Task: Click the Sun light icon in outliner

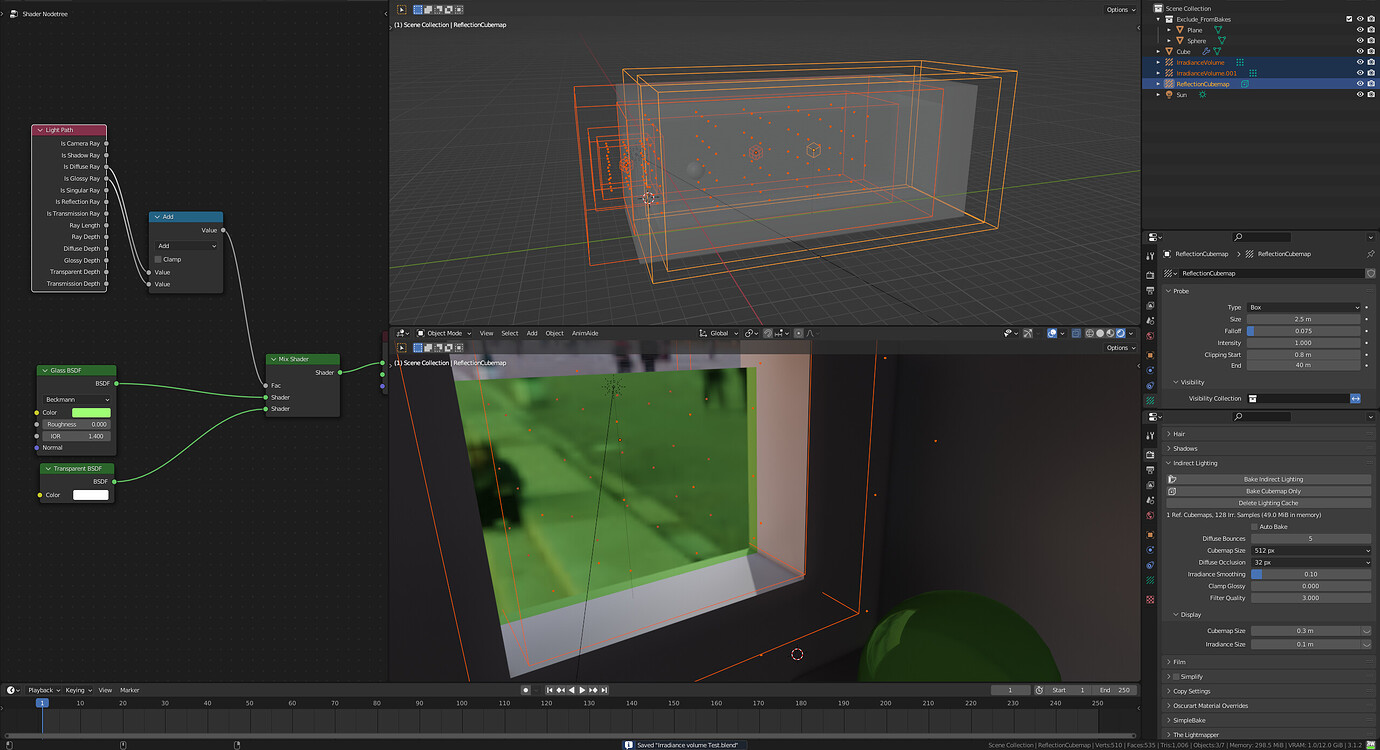Action: tap(1202, 95)
